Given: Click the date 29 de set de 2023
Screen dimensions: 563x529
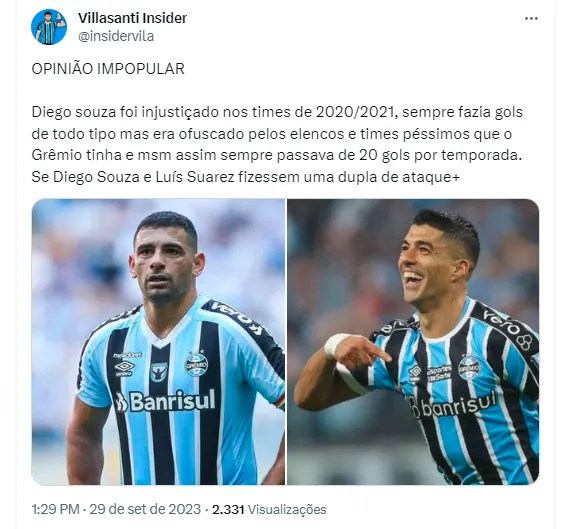Looking at the screenshot, I should click(145, 509).
